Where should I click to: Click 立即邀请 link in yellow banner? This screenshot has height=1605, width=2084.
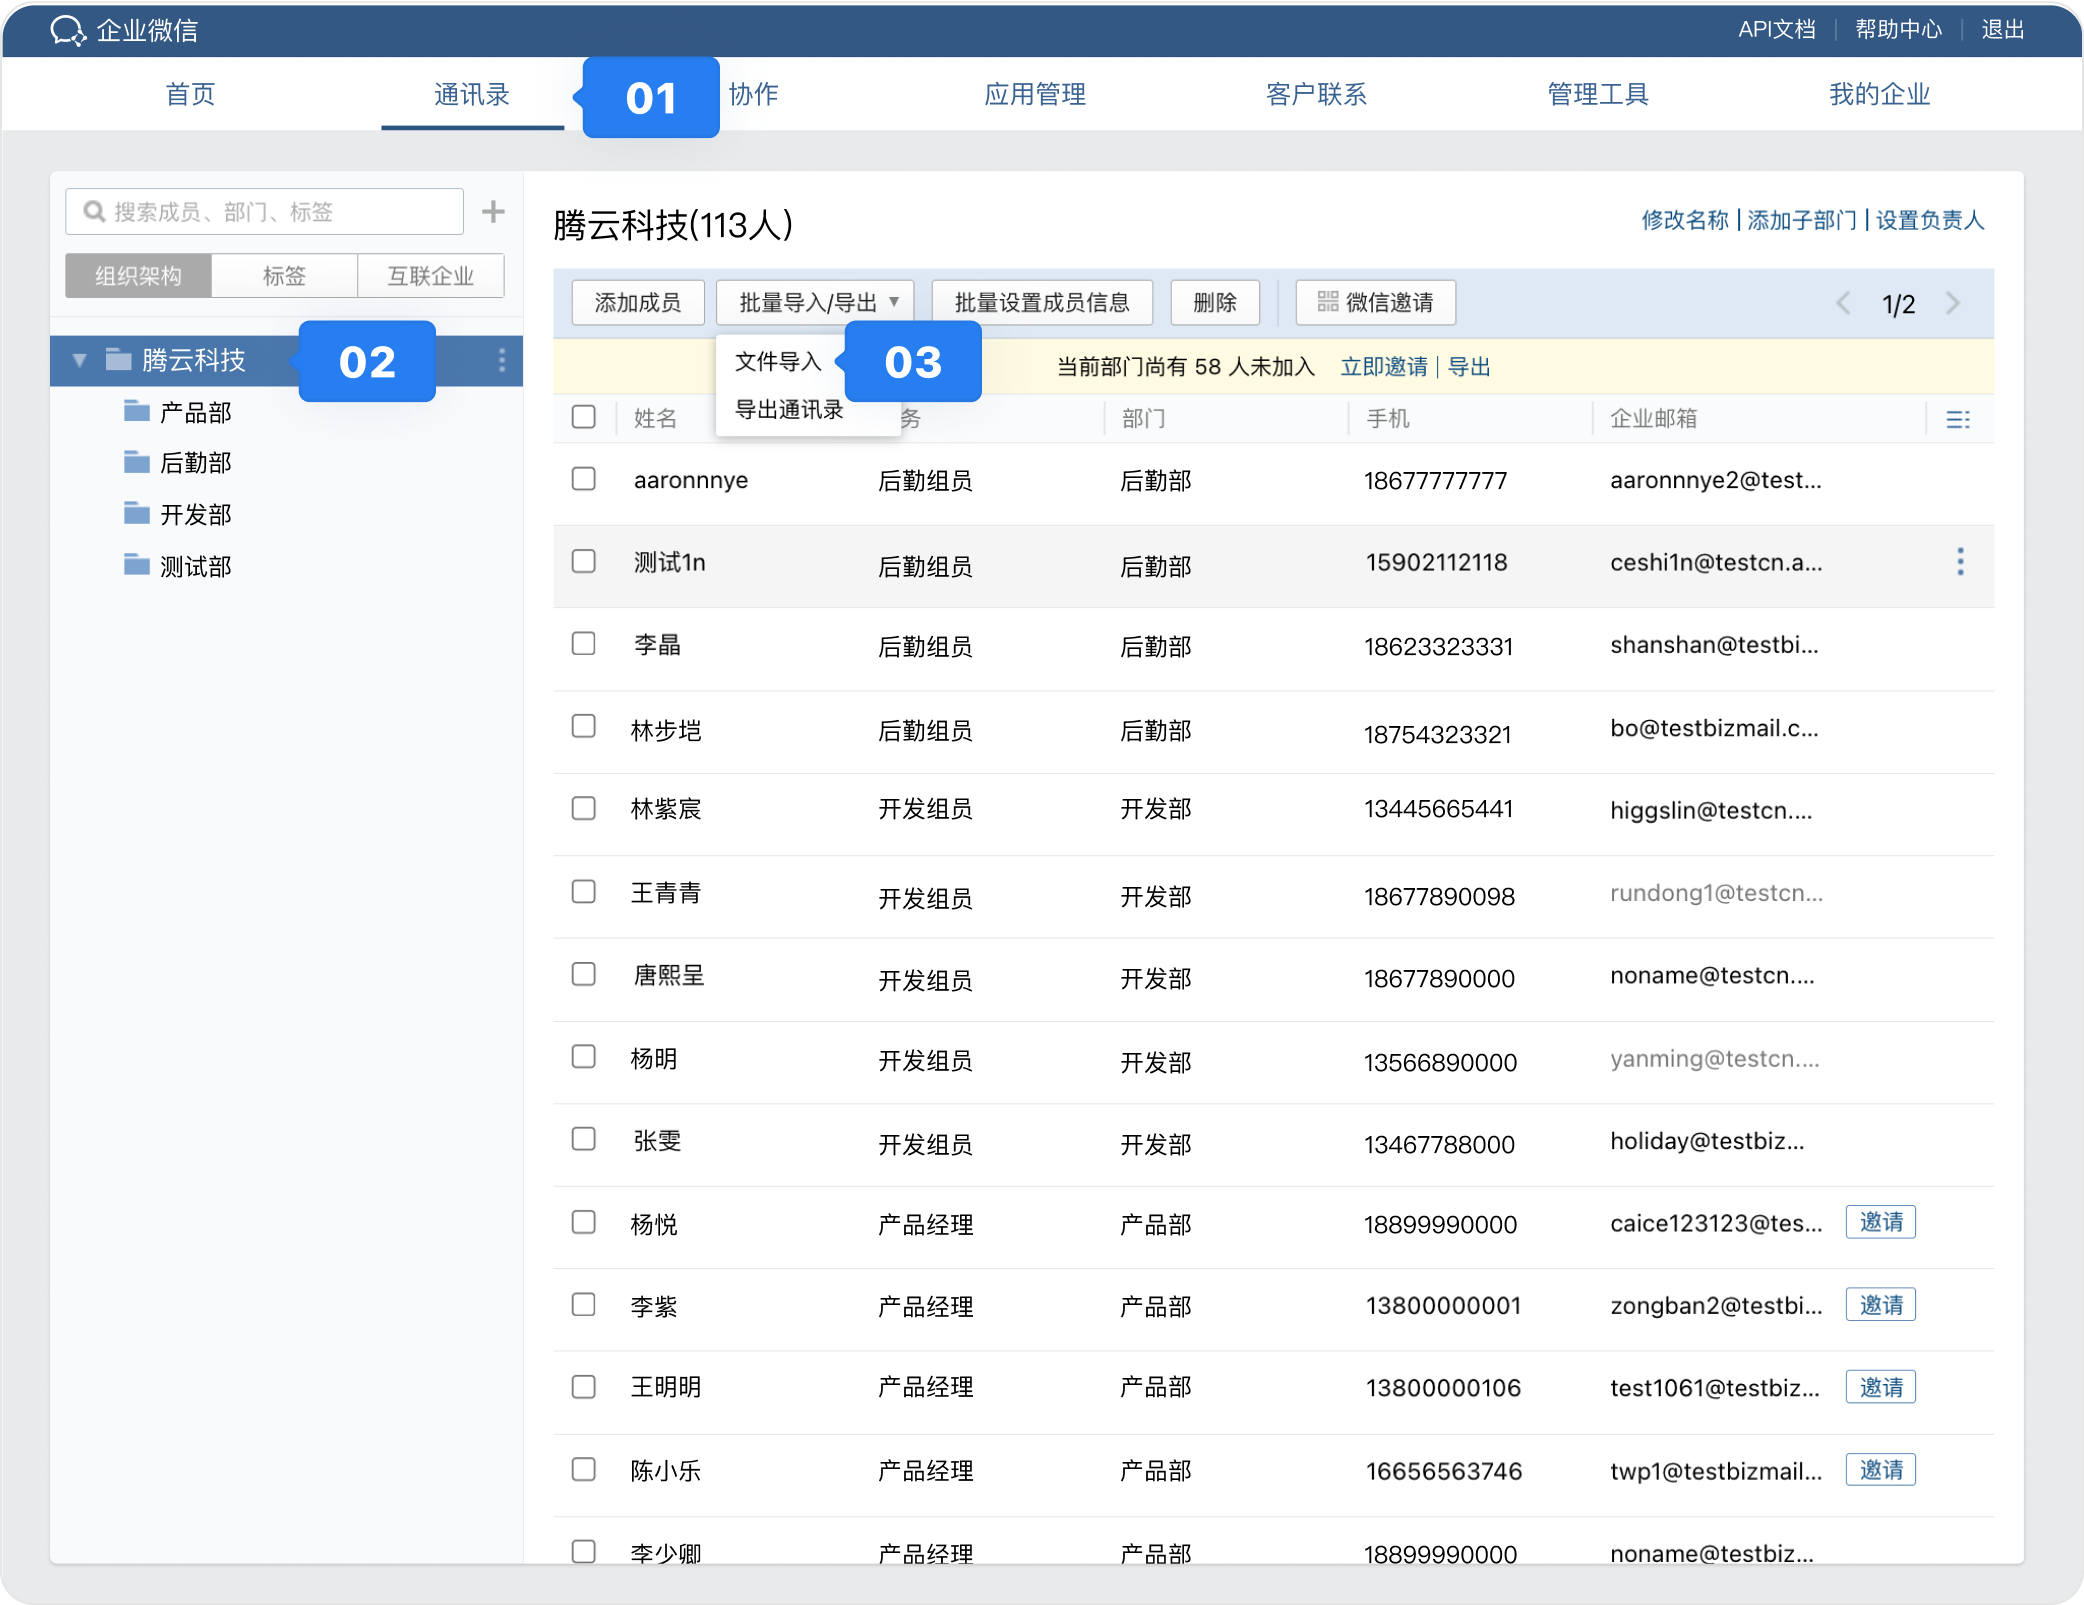[1384, 367]
